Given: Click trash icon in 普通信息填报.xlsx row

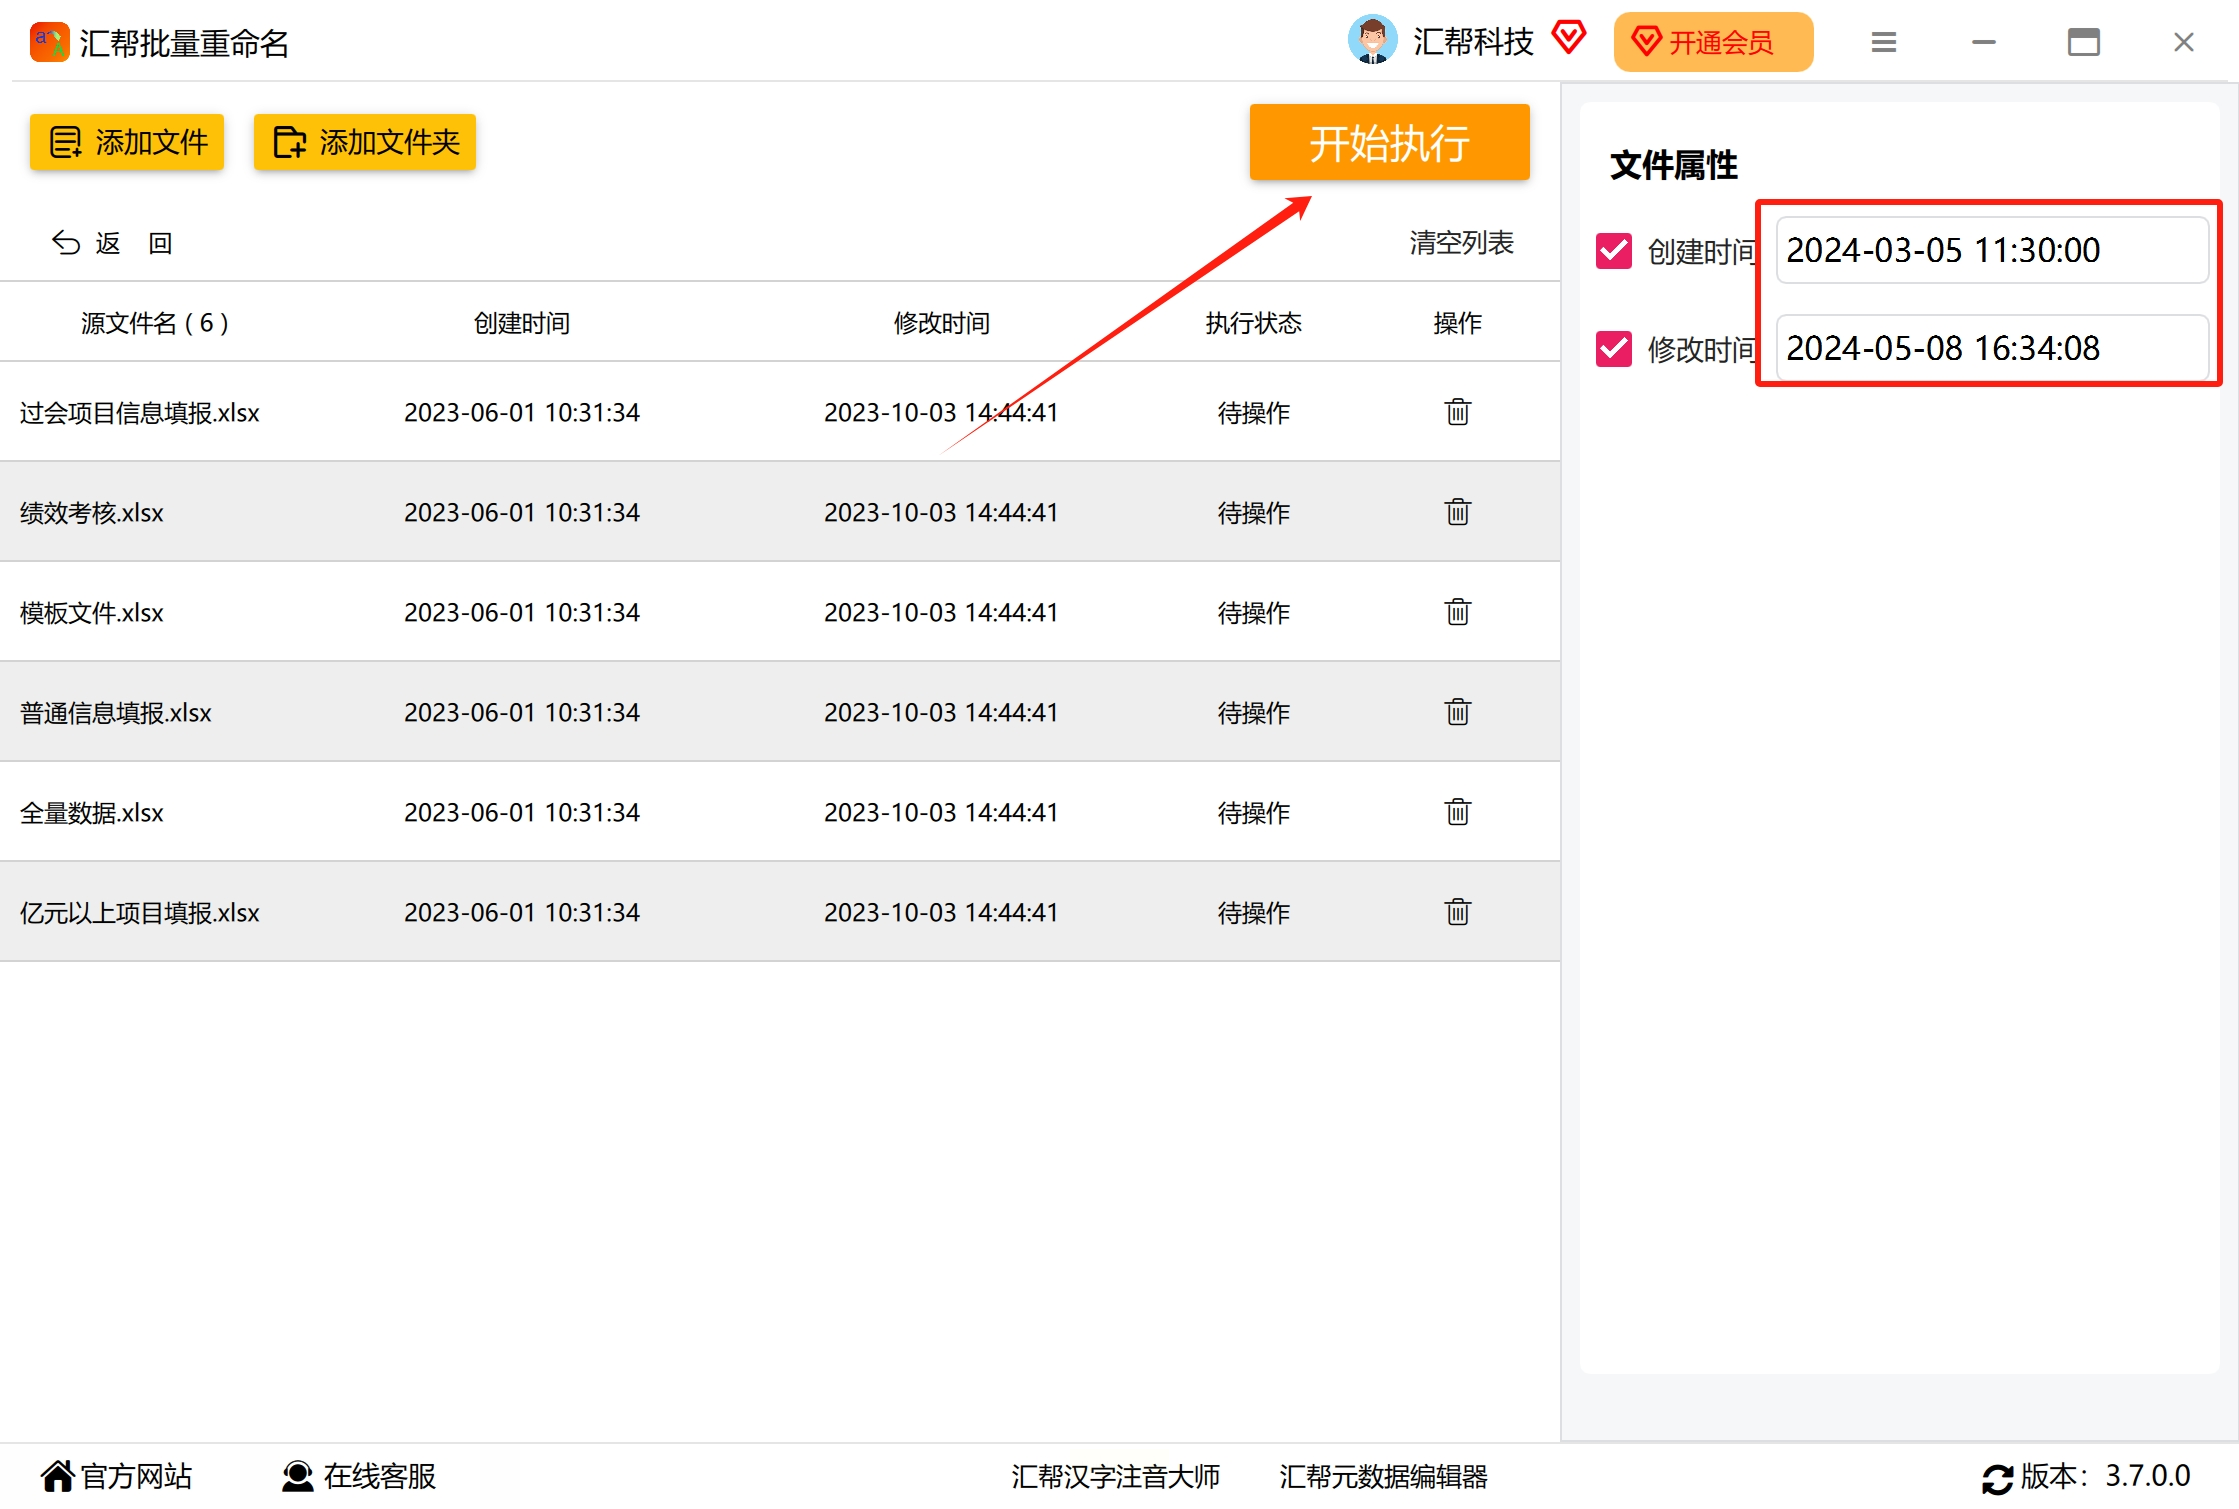Looking at the screenshot, I should (x=1457, y=712).
